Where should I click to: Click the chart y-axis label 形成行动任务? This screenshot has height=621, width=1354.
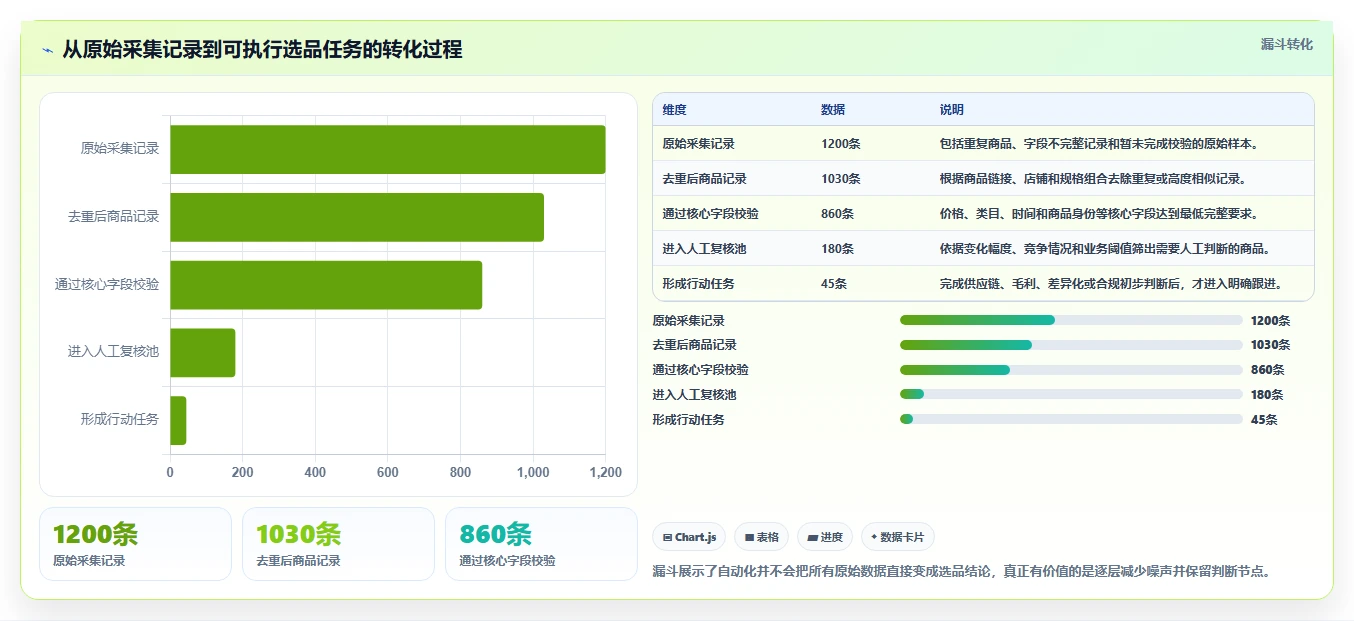[120, 420]
